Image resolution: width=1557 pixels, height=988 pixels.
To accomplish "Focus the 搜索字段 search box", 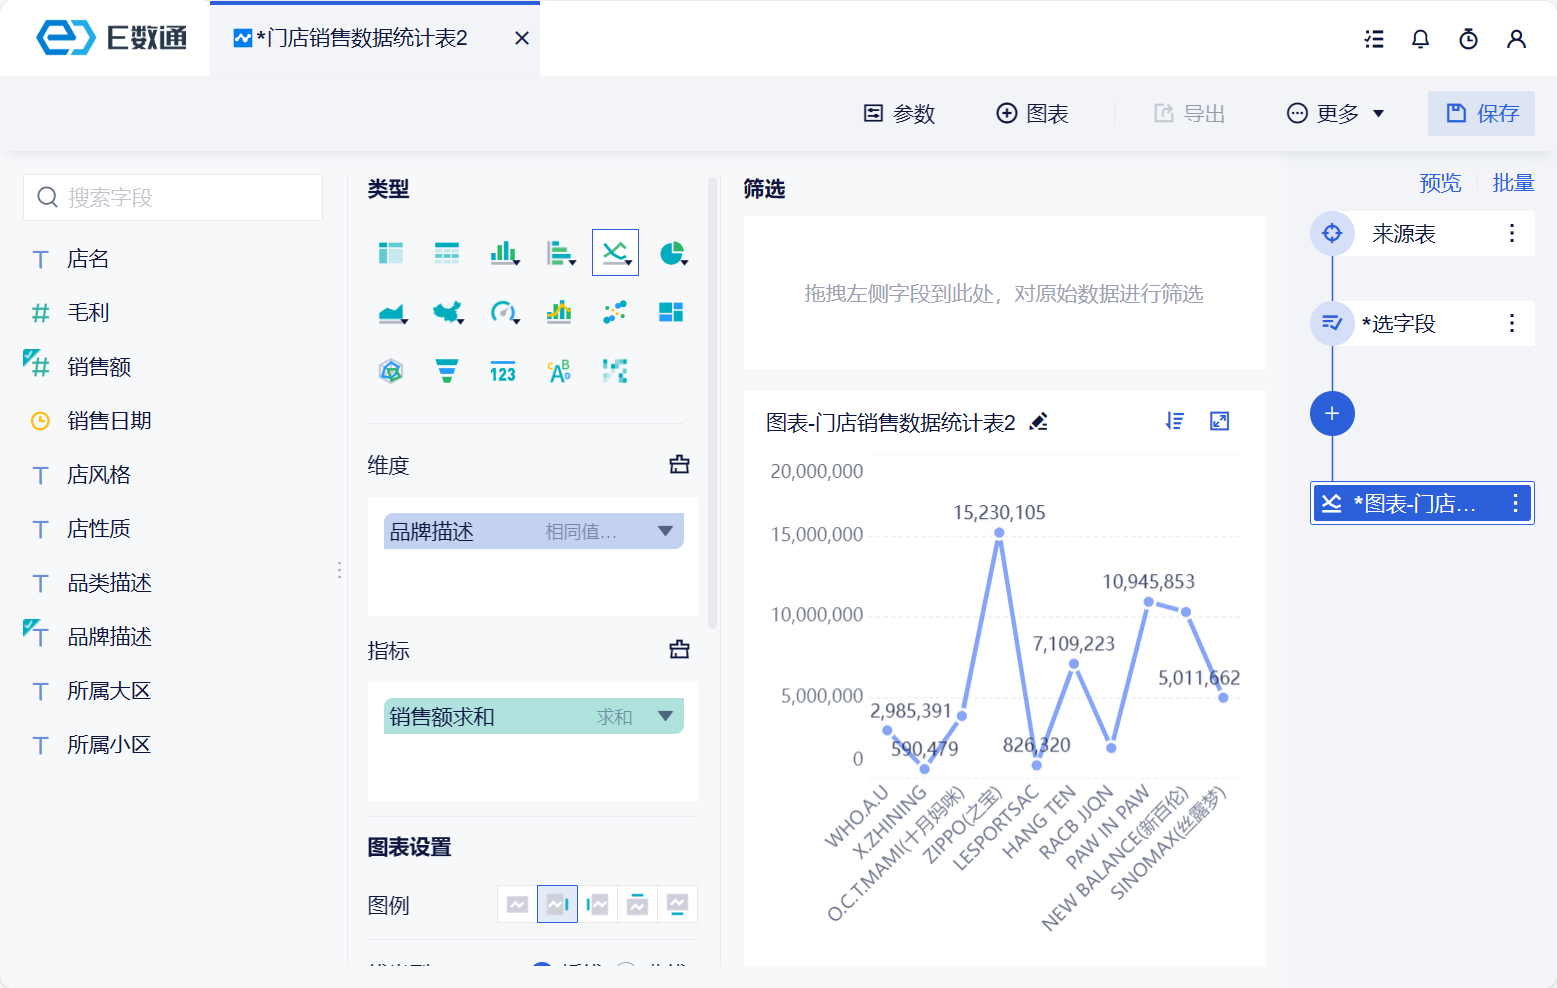I will tap(173, 197).
